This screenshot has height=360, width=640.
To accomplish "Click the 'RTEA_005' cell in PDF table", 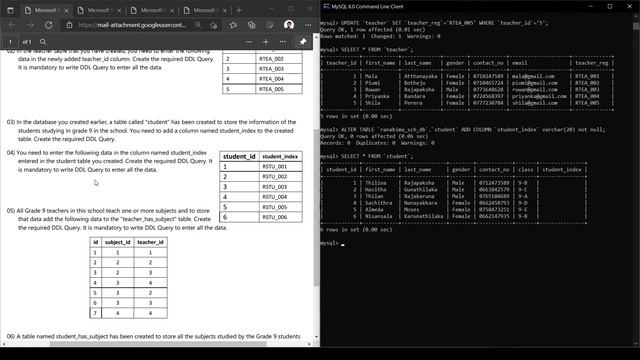I will tap(279, 89).
